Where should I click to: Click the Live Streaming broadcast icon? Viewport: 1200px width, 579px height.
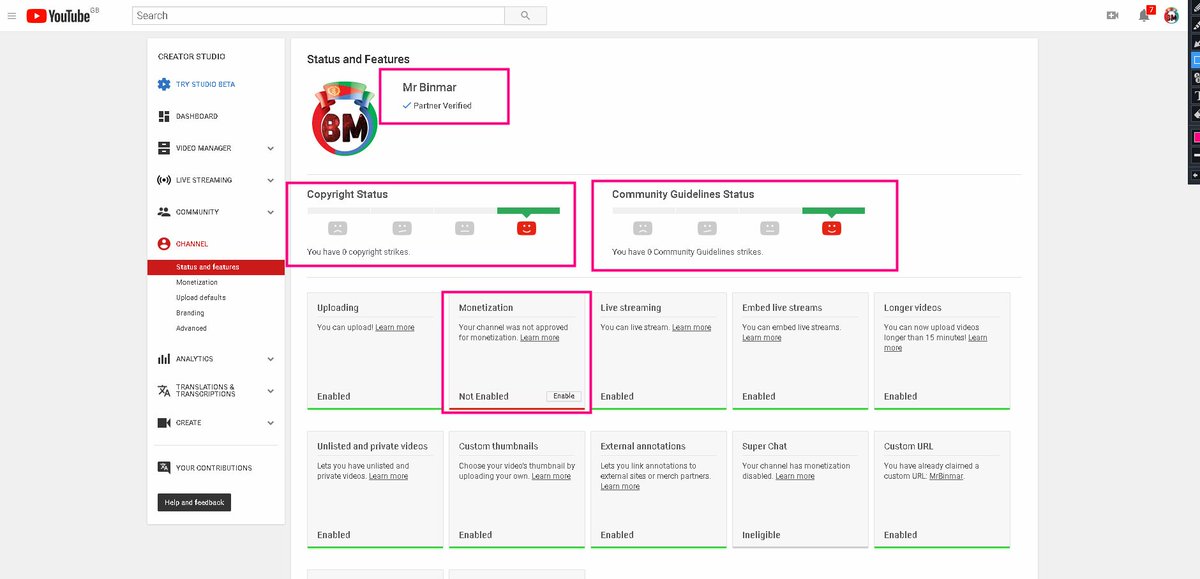click(164, 180)
